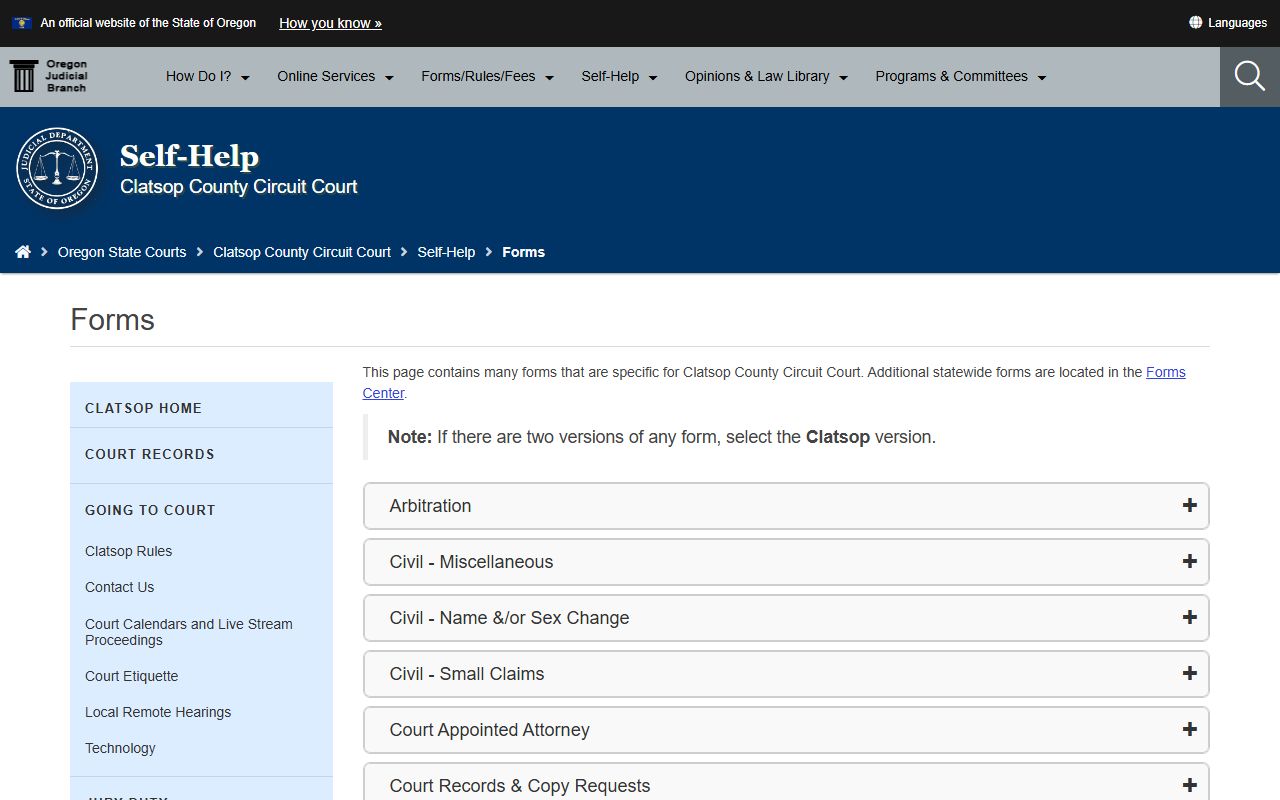Expand the Arbitration forms section
The image size is (1280, 800).
click(x=786, y=506)
